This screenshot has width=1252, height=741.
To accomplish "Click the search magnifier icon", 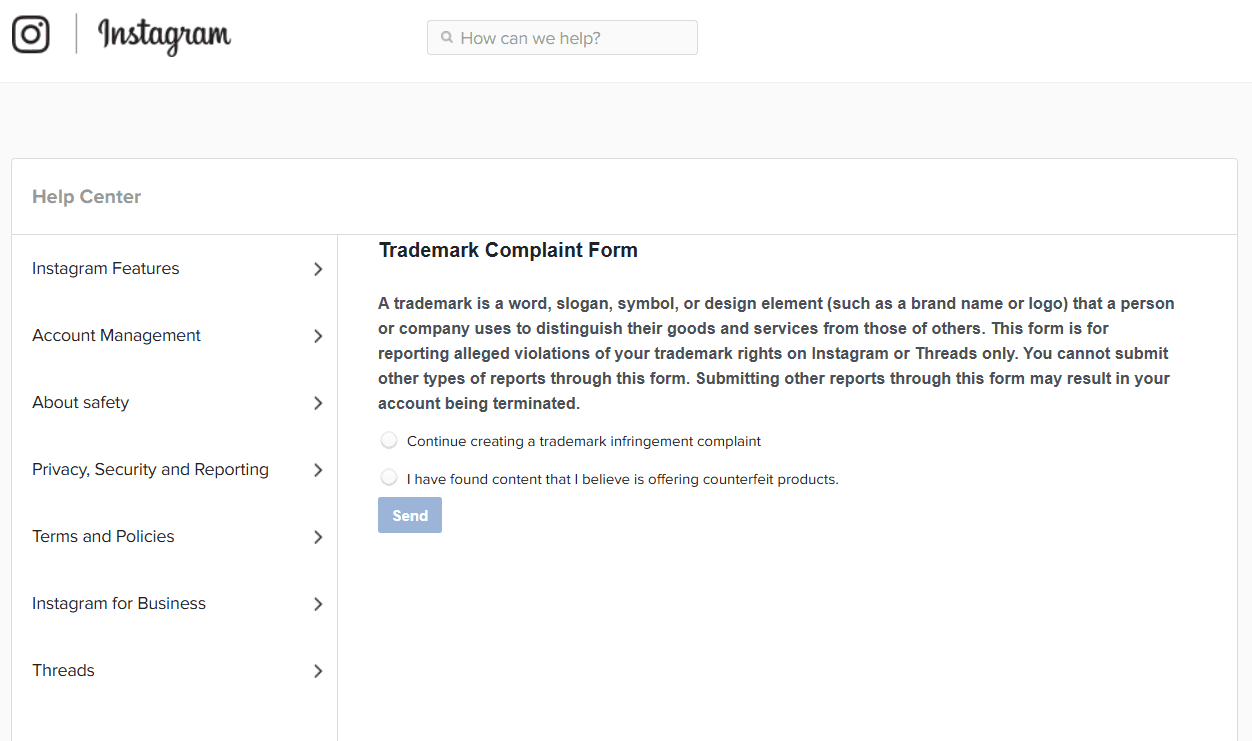I will point(447,38).
